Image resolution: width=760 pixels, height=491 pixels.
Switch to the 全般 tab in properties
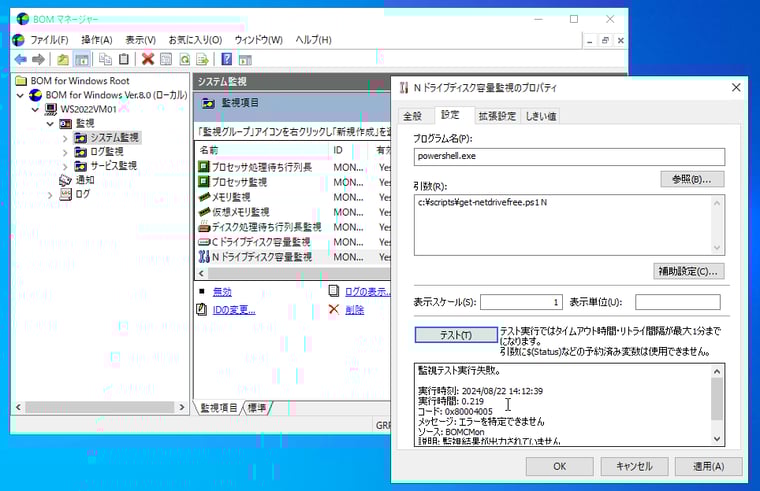coord(412,116)
